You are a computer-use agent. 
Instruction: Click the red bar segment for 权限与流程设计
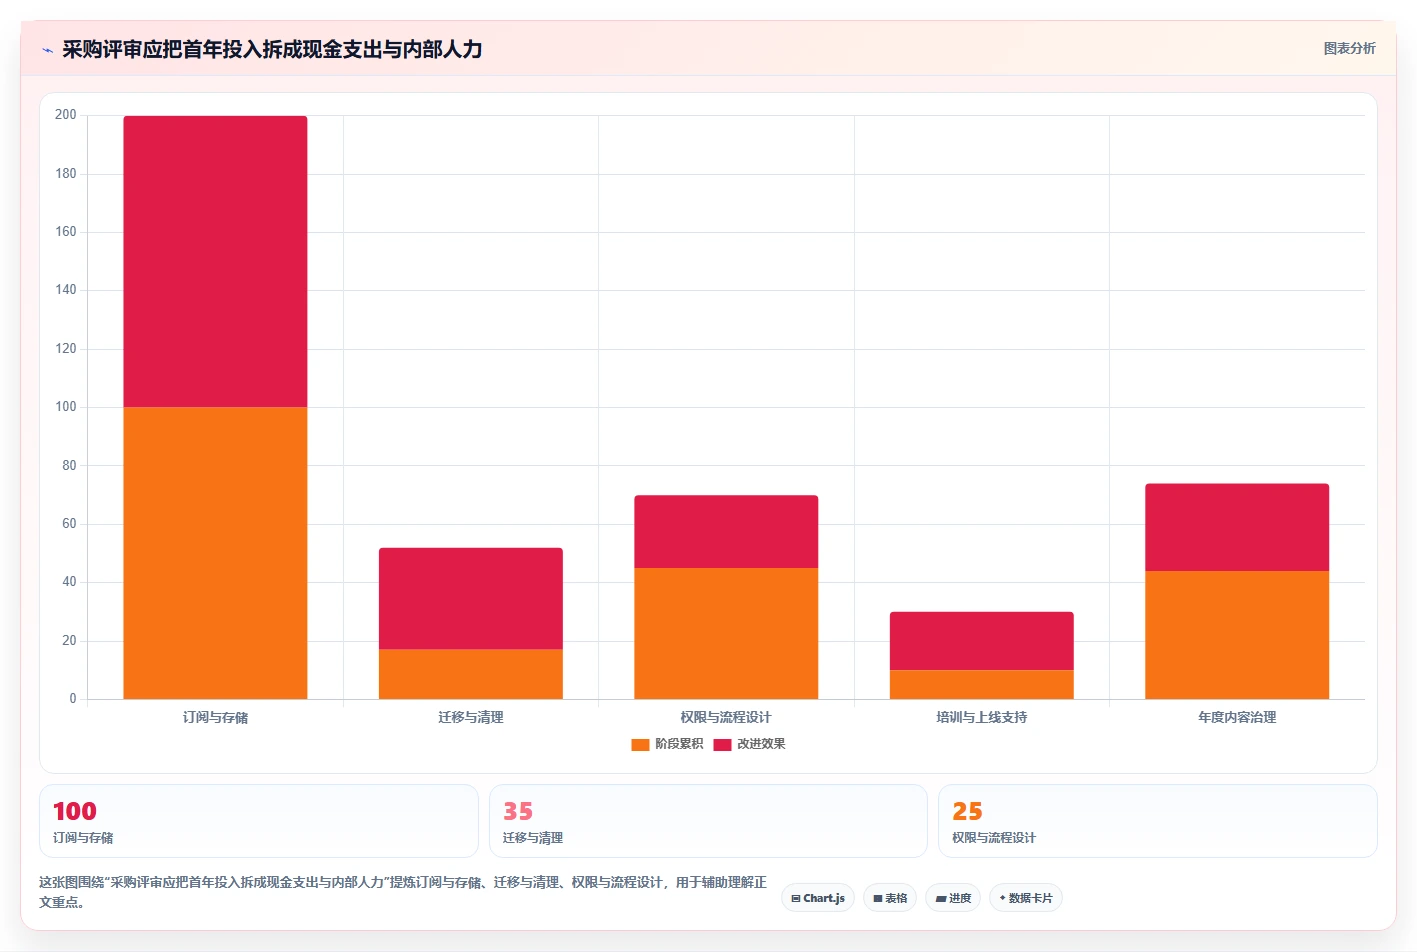pyautogui.click(x=726, y=531)
